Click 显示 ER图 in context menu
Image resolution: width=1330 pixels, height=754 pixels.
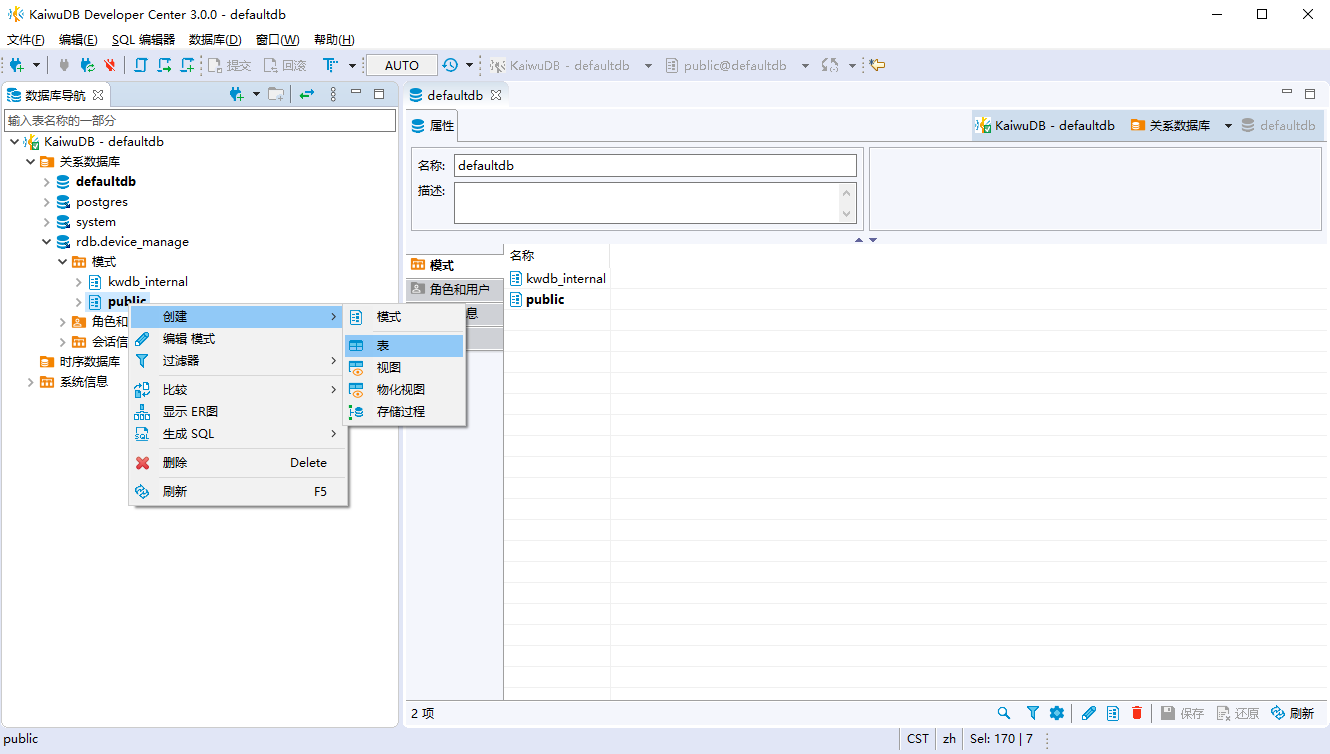pyautogui.click(x=238, y=411)
